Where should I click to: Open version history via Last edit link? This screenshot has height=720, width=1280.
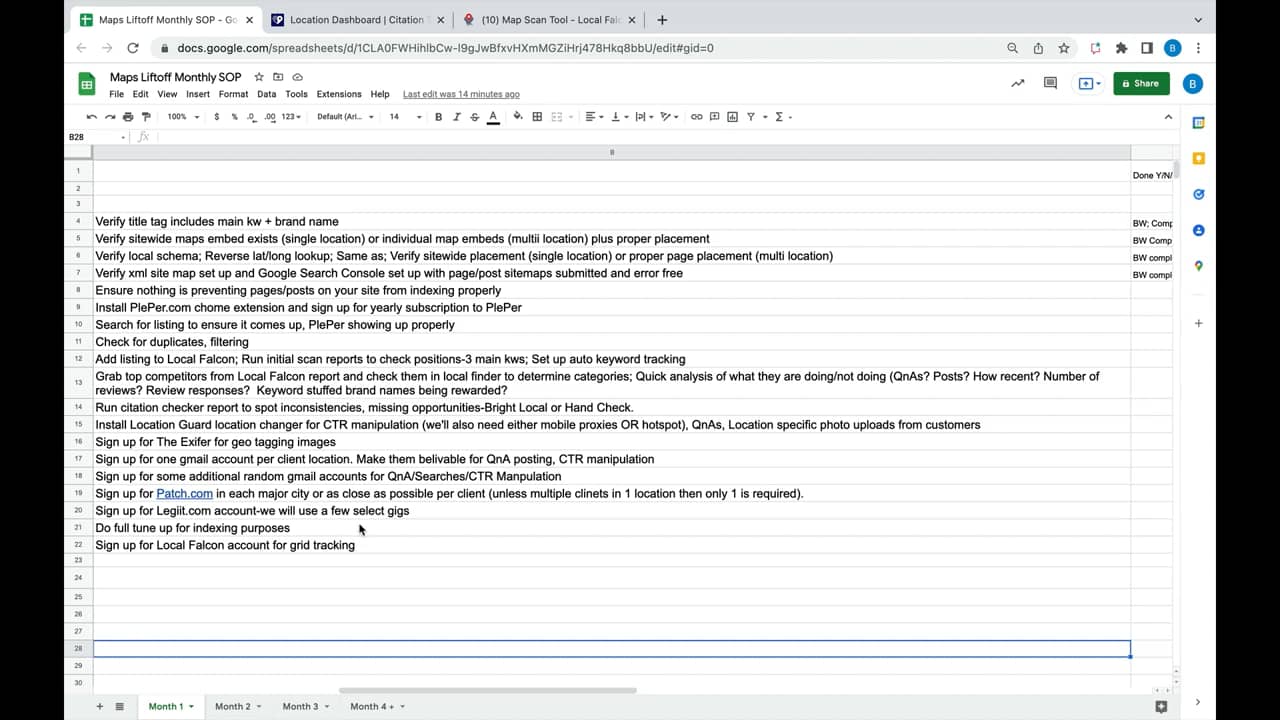[461, 94]
